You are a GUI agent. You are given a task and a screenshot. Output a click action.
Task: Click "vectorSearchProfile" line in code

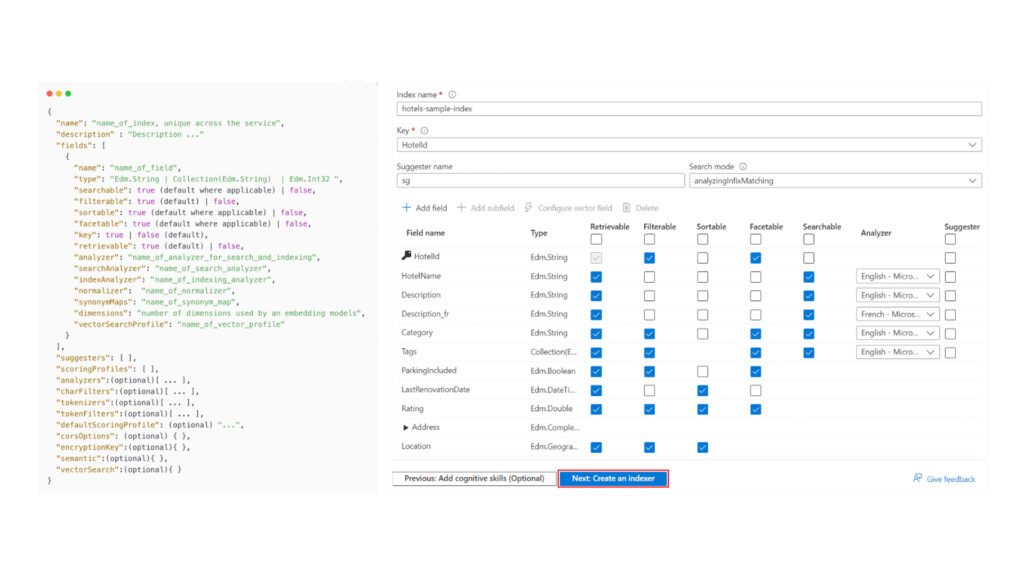[x=180, y=325]
